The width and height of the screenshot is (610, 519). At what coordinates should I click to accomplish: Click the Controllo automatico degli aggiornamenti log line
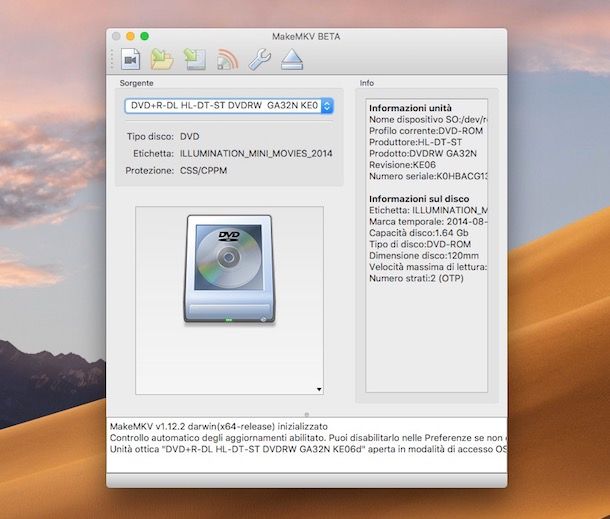(308, 438)
